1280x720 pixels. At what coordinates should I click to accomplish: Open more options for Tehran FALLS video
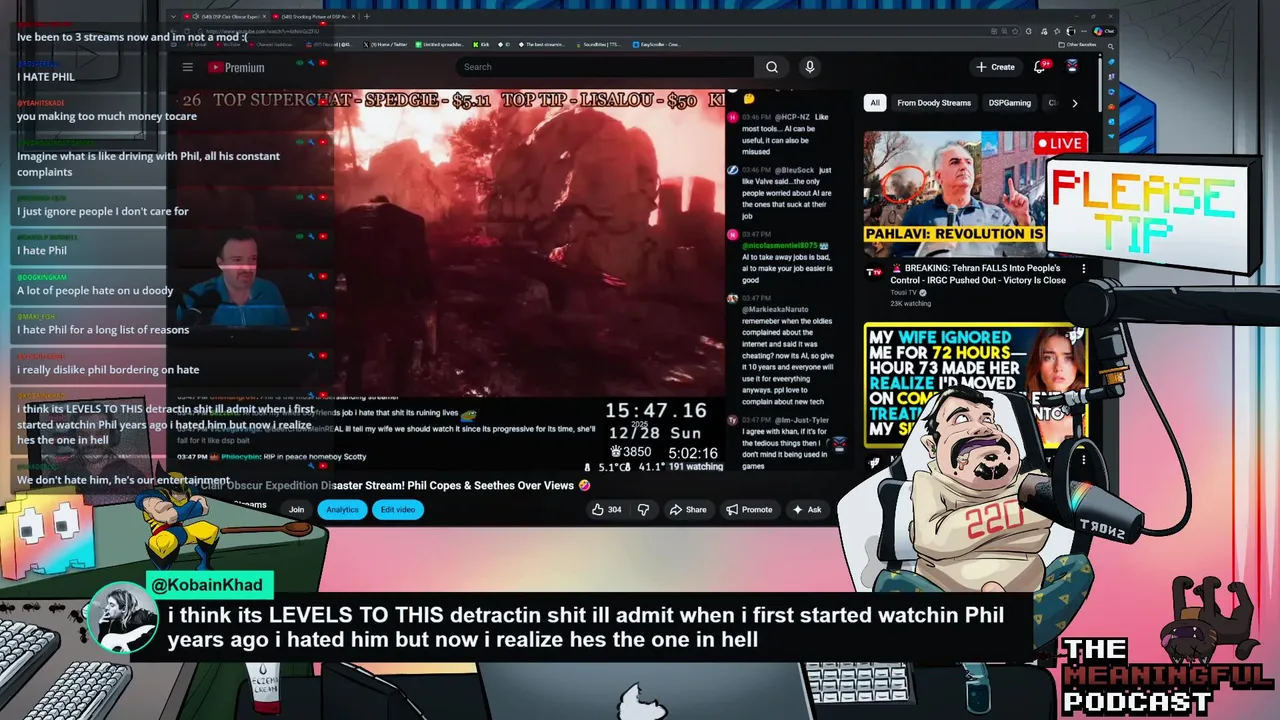[x=1084, y=269]
